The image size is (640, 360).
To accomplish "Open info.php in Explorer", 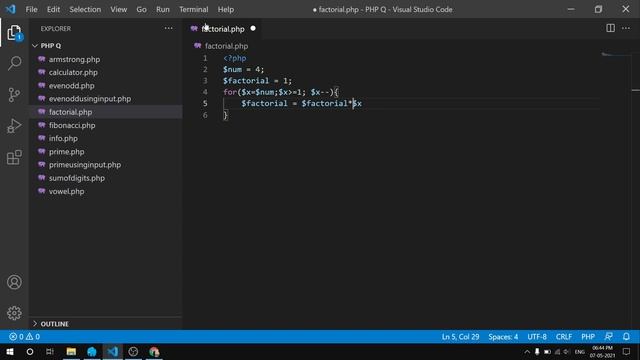I will click(63, 138).
